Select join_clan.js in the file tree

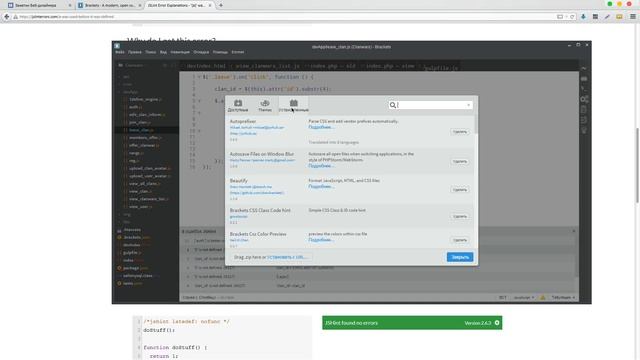tap(139, 122)
